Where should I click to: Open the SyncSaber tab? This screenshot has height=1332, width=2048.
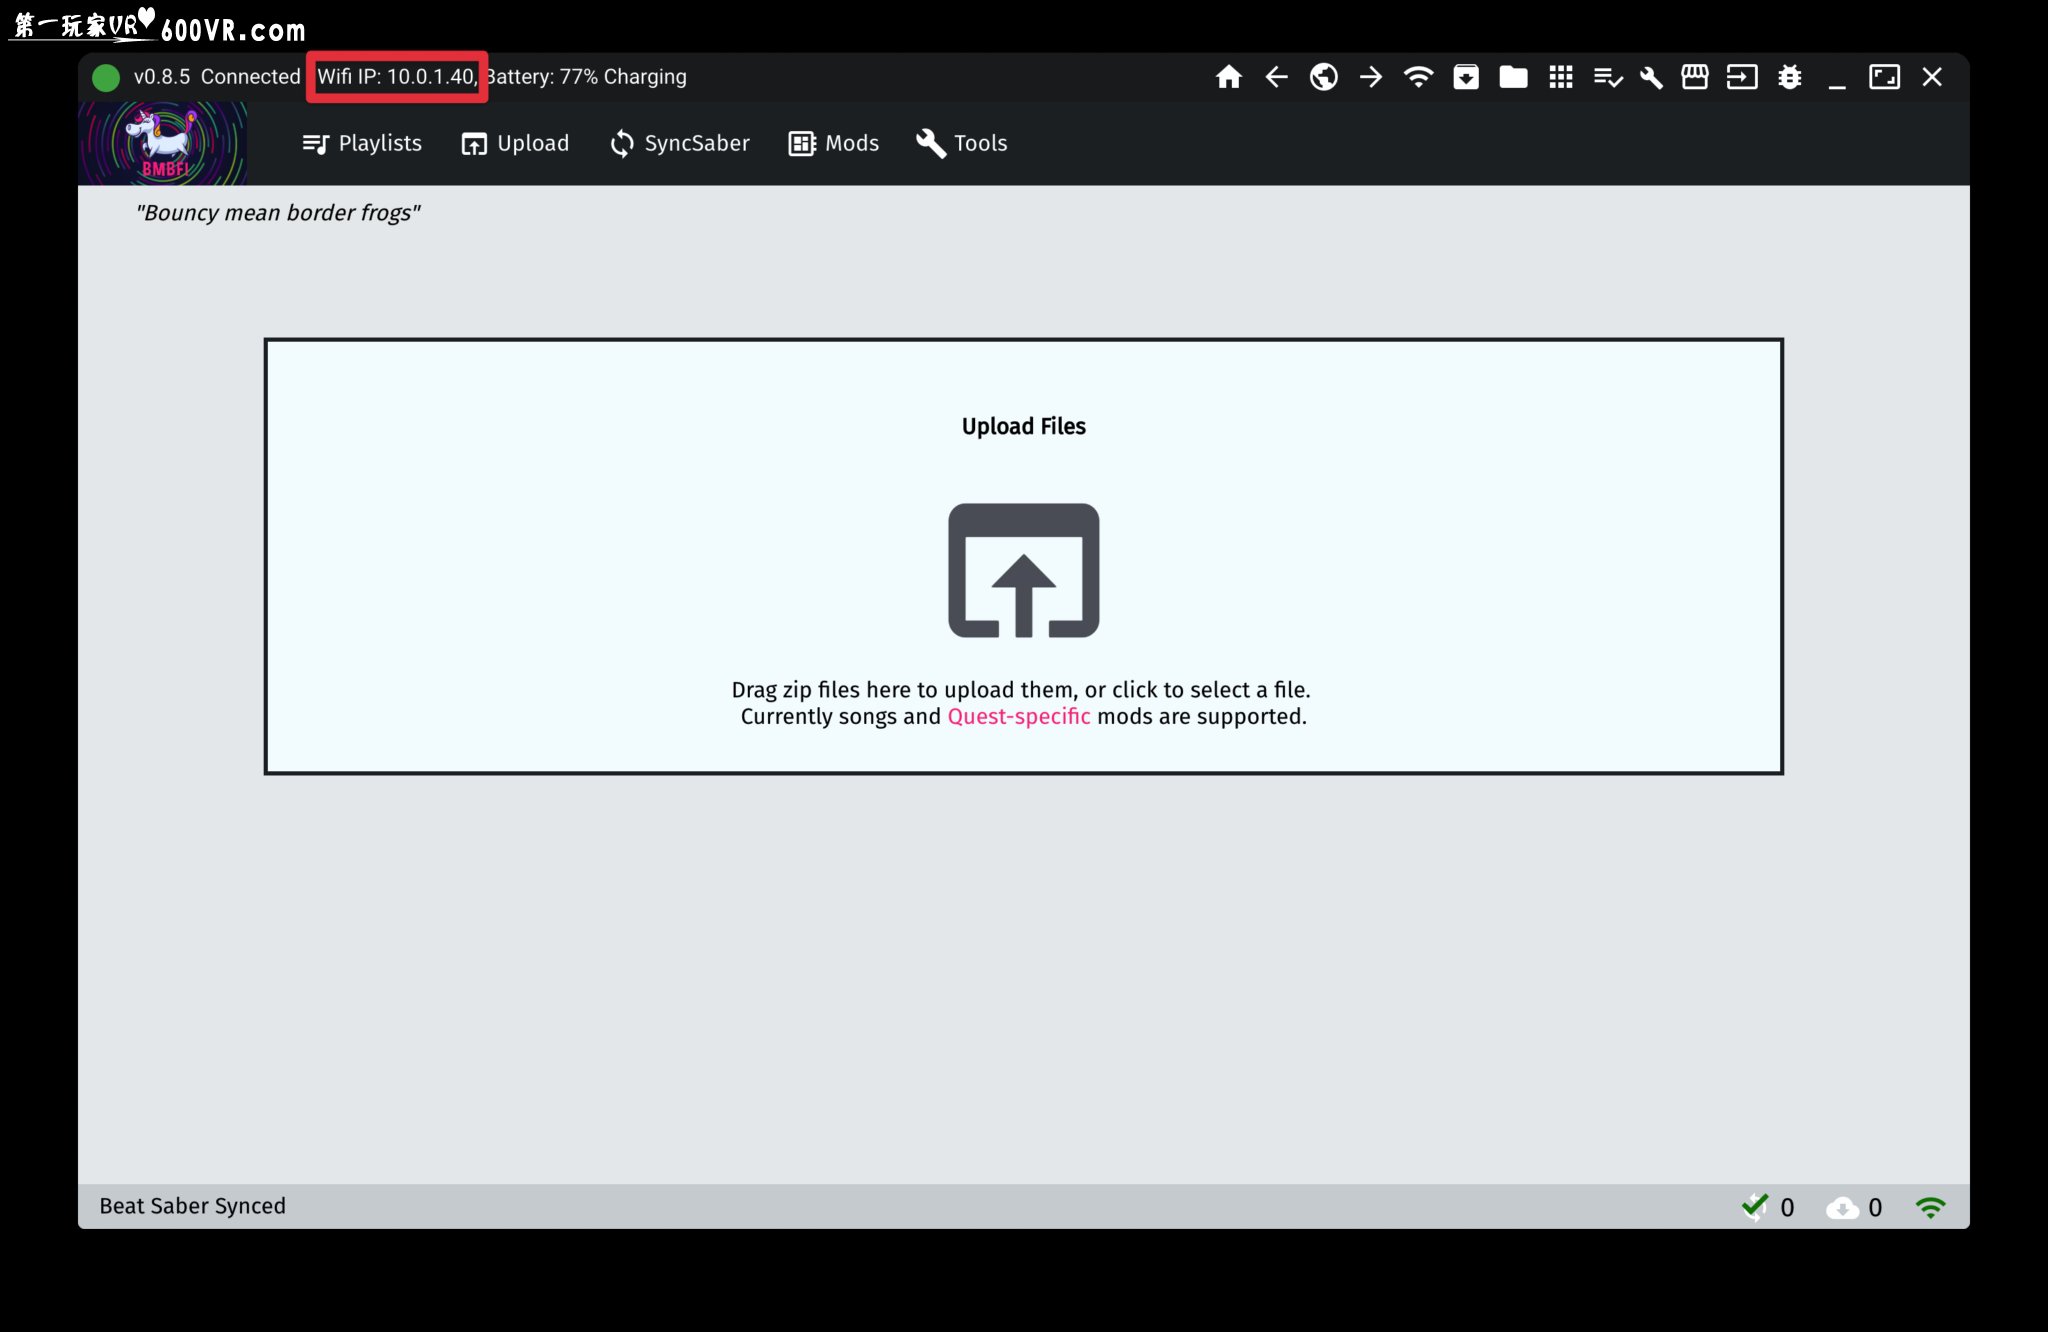(x=680, y=143)
